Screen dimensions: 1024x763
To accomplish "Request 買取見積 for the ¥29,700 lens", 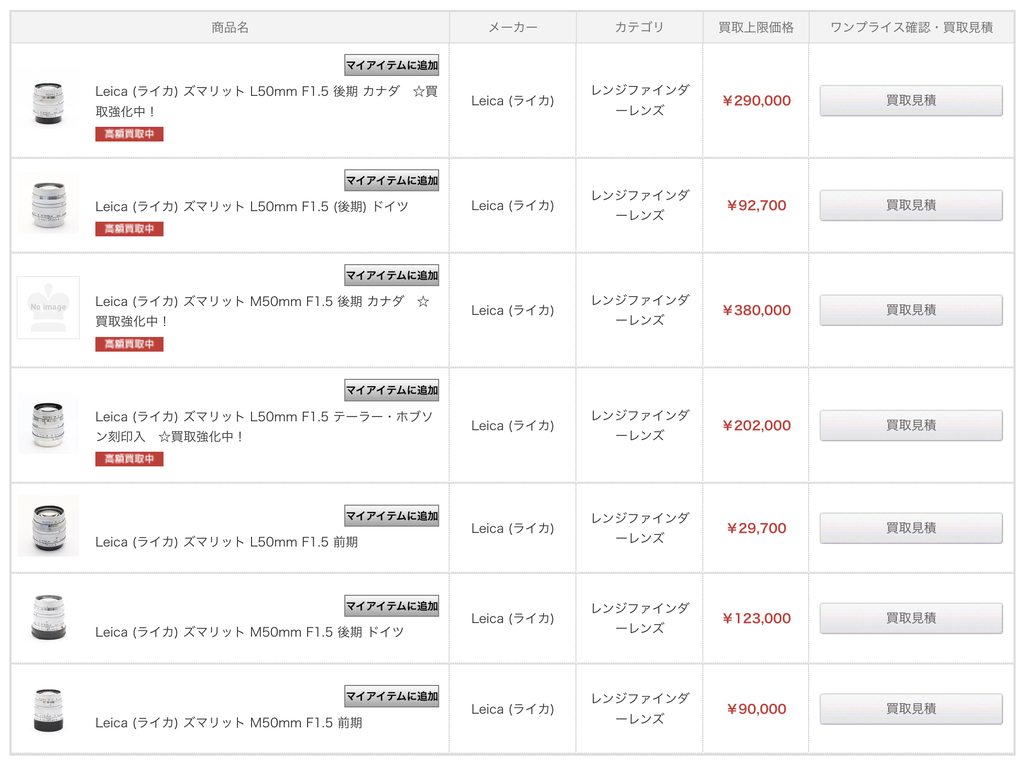I will click(911, 528).
